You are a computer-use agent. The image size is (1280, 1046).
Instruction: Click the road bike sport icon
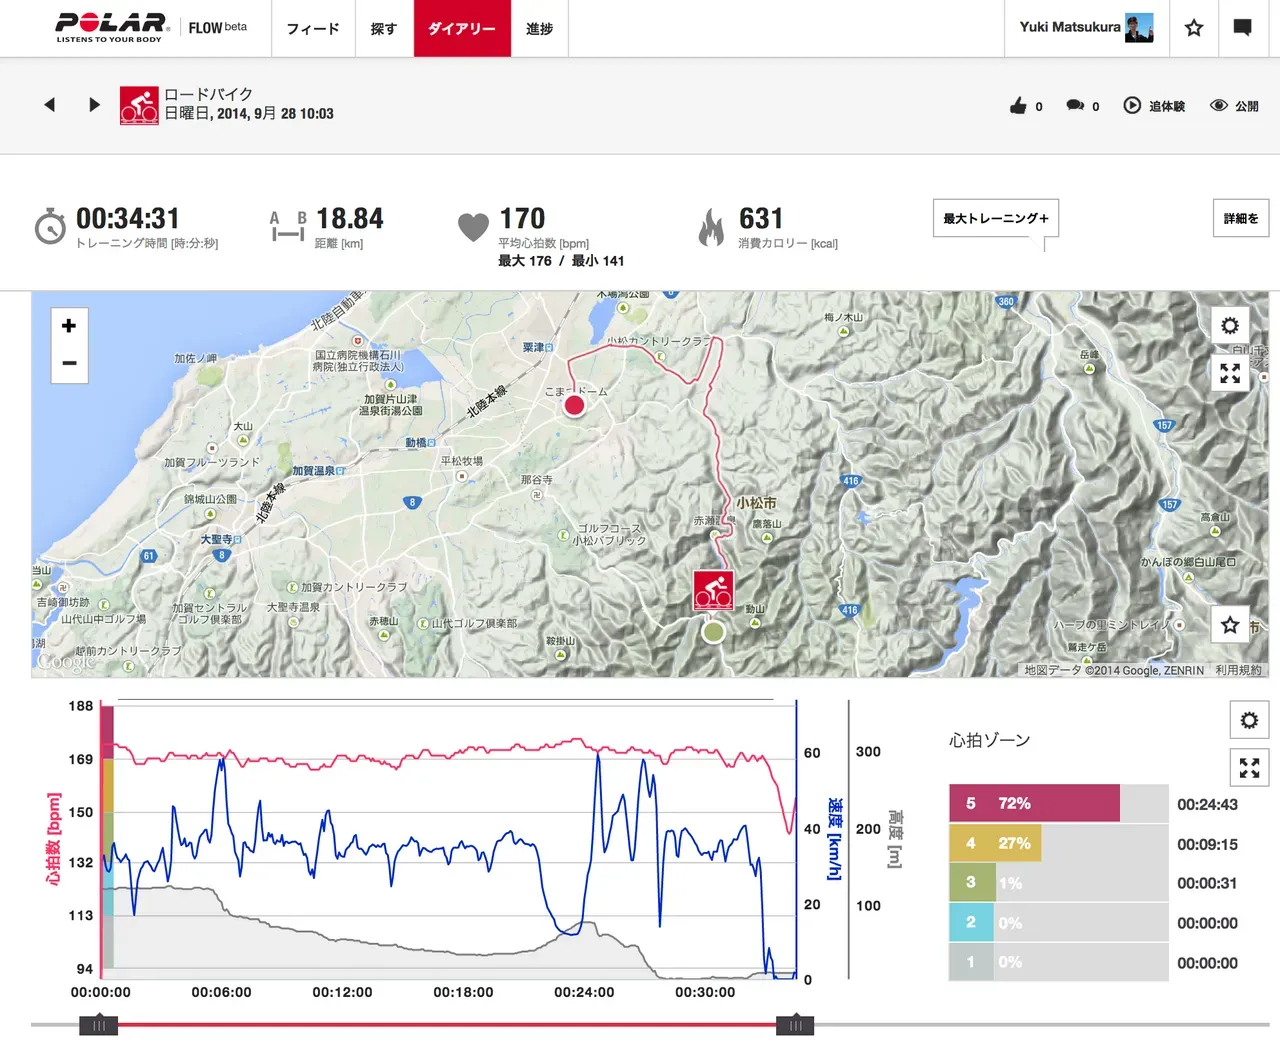(x=139, y=104)
